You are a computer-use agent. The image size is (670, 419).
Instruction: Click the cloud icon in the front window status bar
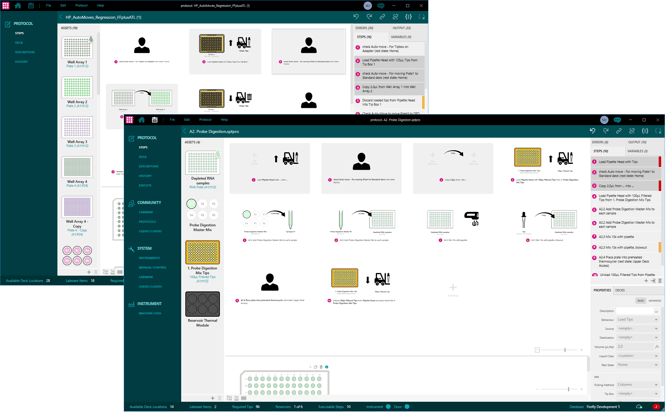pyautogui.click(x=639, y=407)
